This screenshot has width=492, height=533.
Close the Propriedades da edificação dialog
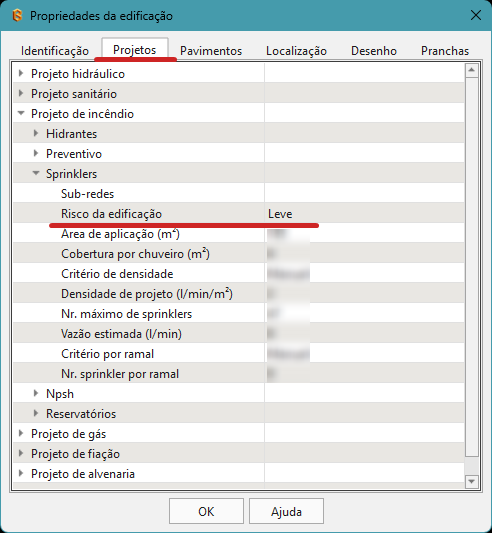tap(475, 15)
